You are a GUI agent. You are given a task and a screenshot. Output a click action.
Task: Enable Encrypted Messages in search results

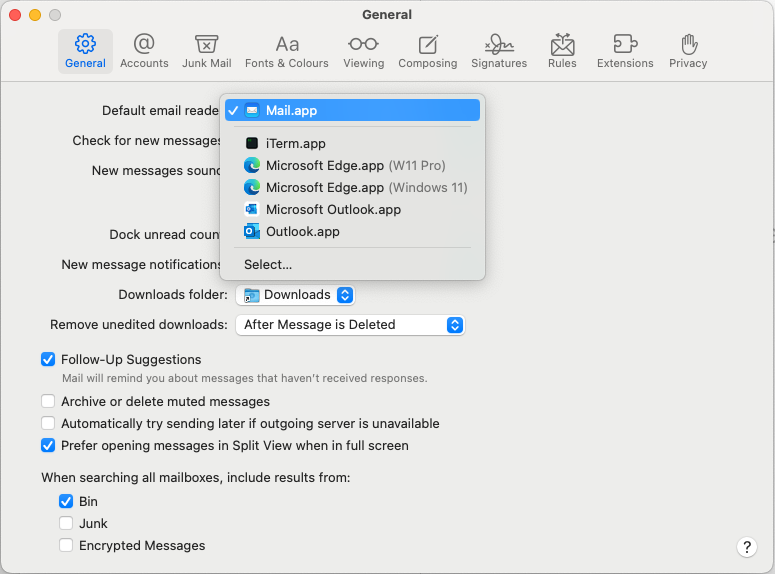66,545
